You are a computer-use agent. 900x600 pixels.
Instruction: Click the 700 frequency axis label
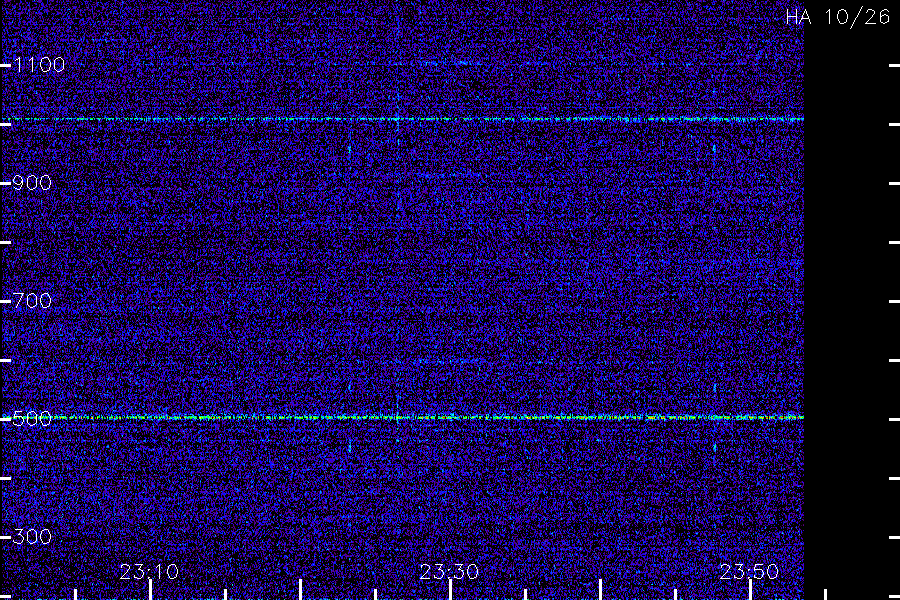32,301
